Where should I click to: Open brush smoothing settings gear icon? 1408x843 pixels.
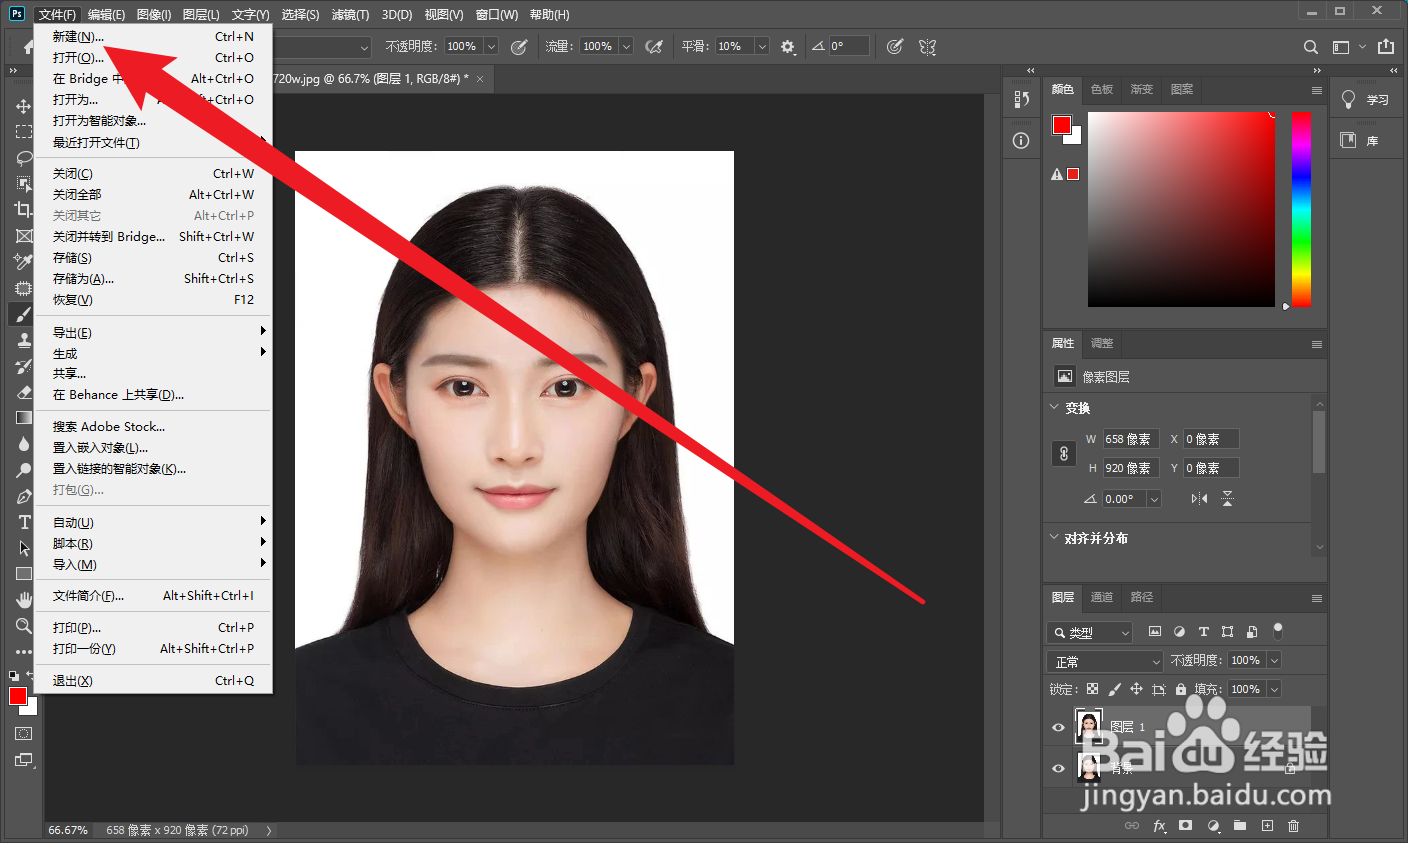788,47
